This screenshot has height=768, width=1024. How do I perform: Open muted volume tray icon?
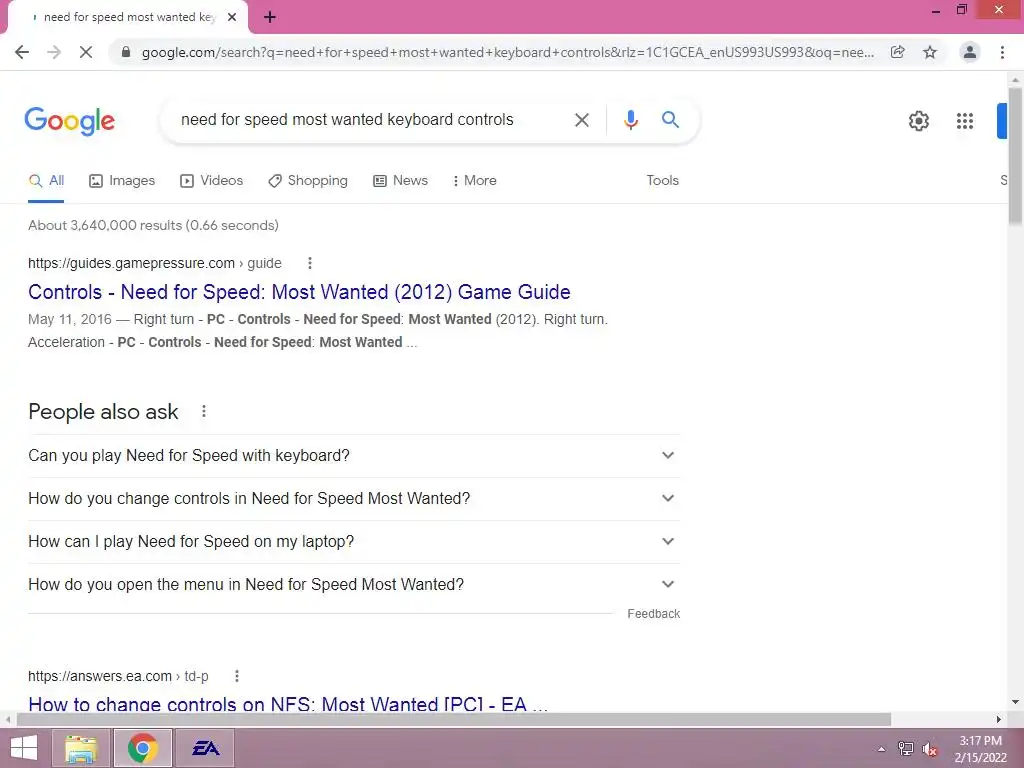click(x=929, y=749)
